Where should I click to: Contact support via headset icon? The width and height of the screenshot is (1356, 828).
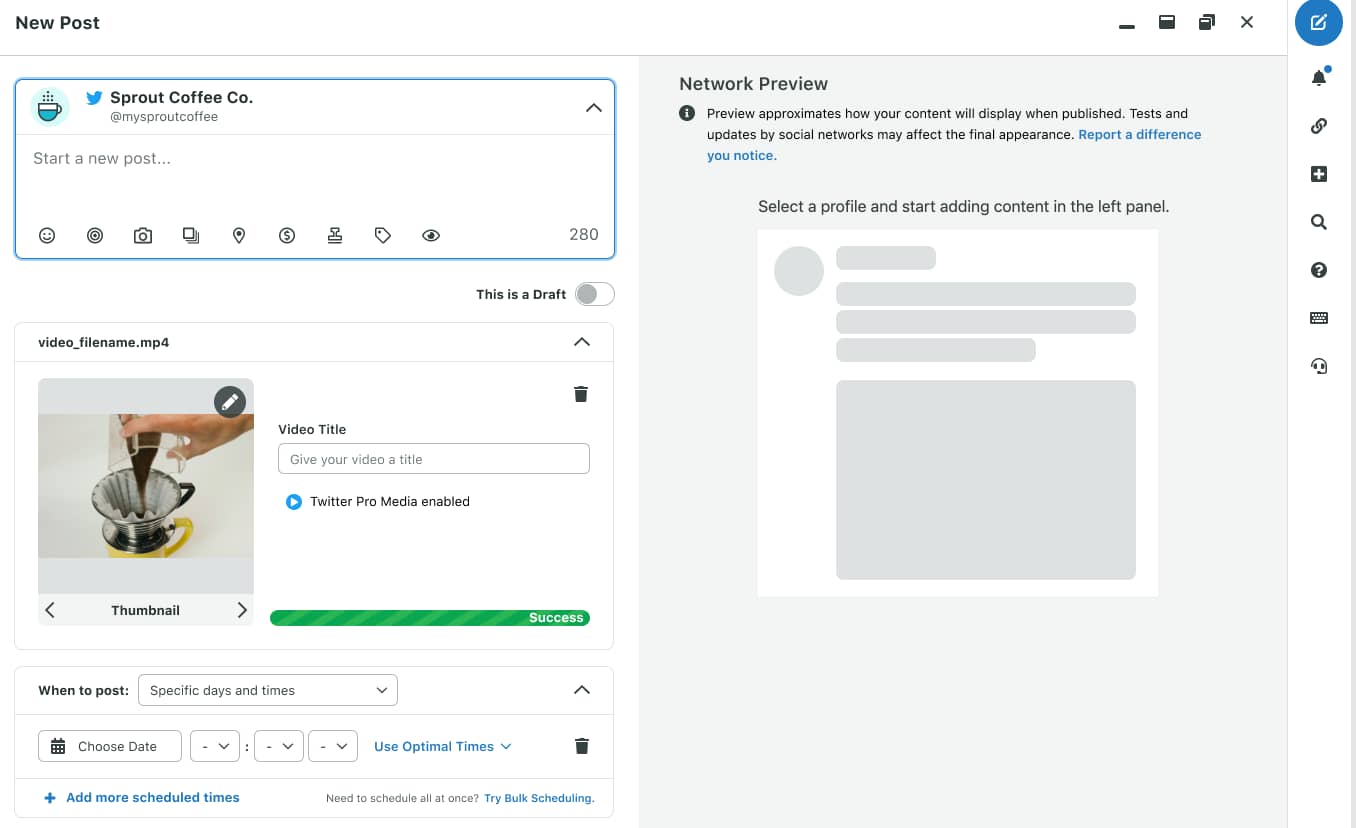click(1318, 366)
